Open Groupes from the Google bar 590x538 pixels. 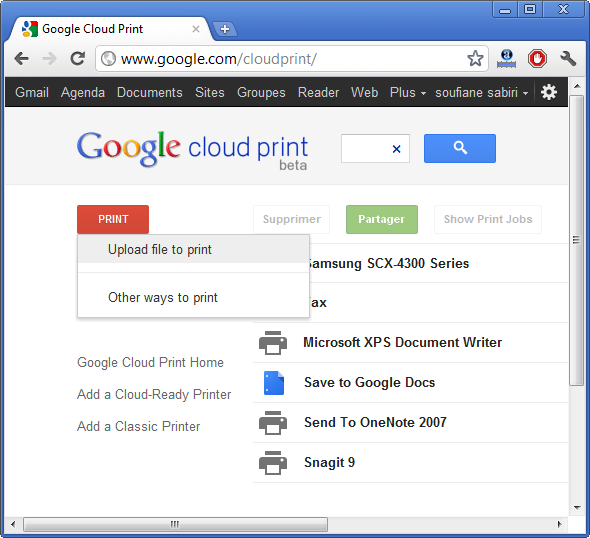click(261, 92)
